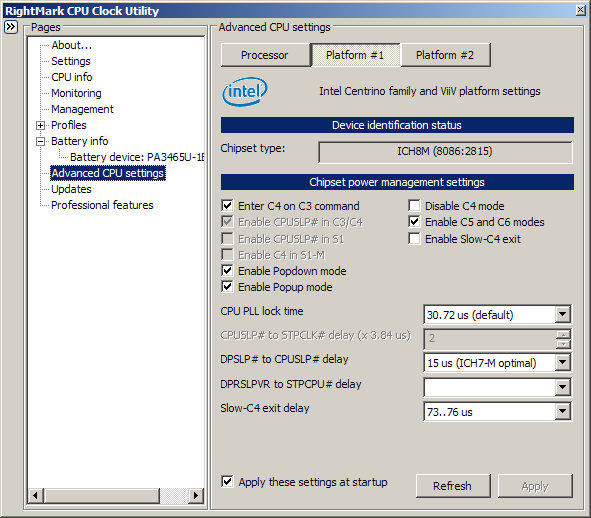Switch to the Platform #1 tab
Viewport: 591px width, 518px height.
355,55
